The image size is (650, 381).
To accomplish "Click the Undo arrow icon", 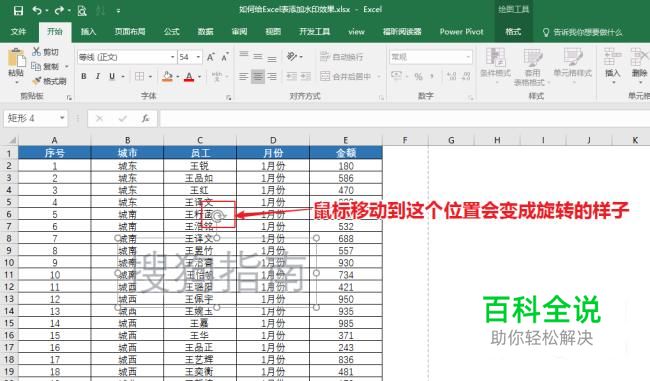I will 37,10.
